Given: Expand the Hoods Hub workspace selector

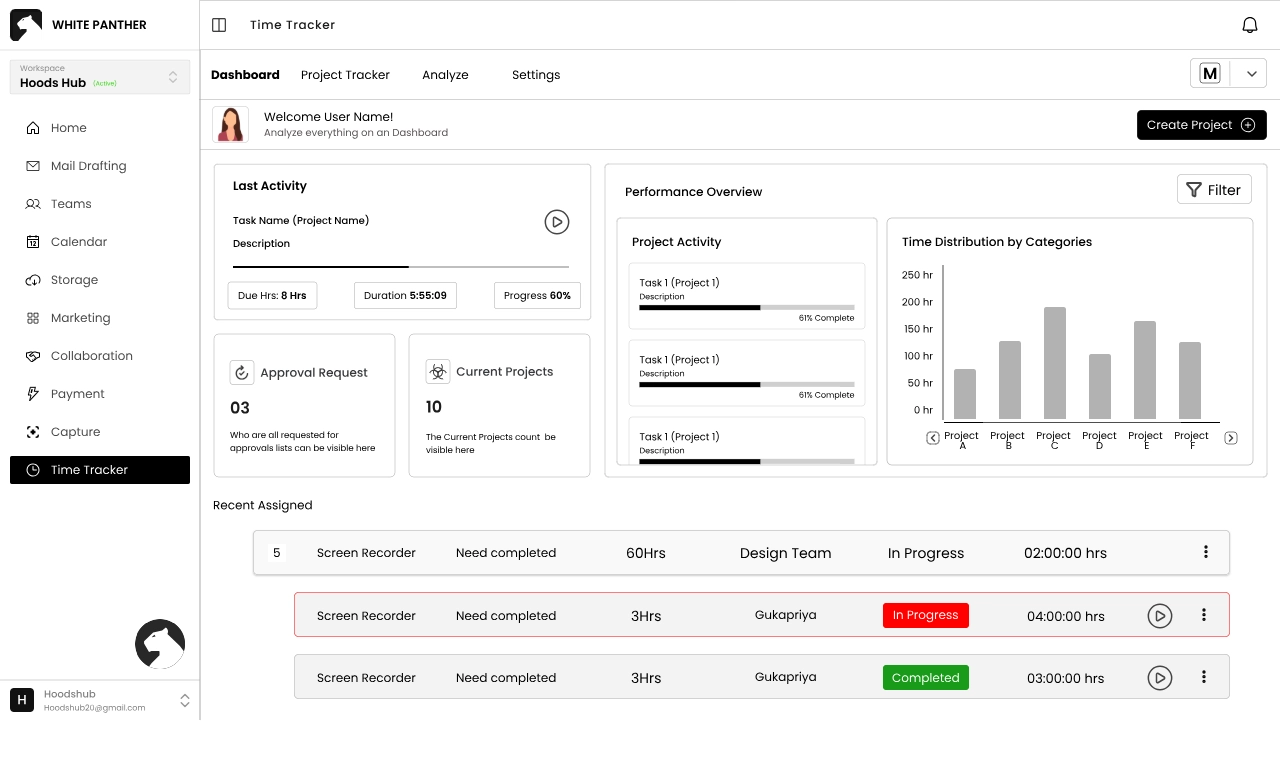Looking at the screenshot, I should (x=173, y=78).
